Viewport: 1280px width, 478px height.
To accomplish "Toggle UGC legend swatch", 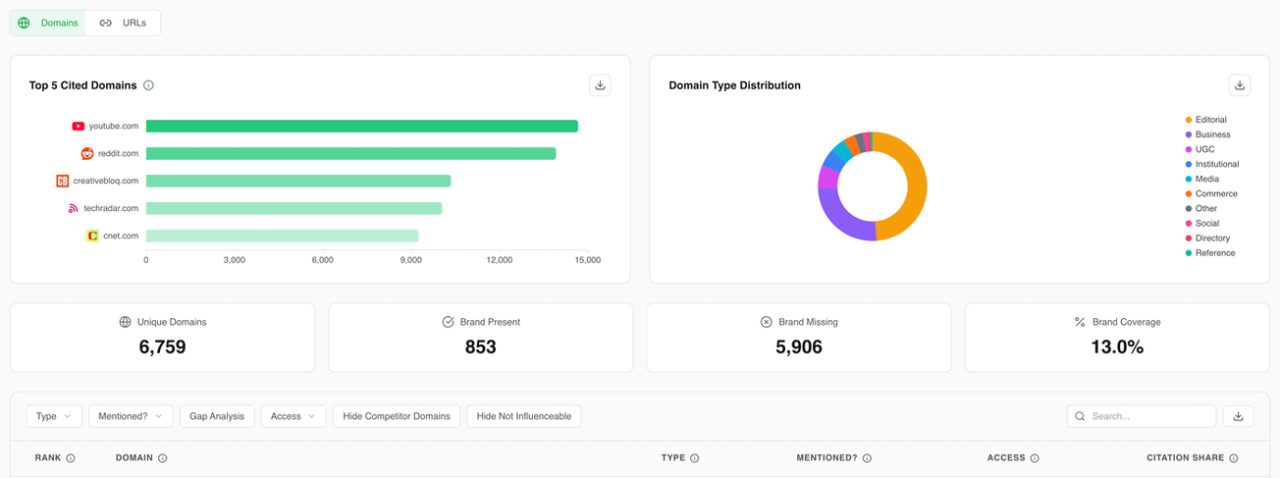I will coord(1188,149).
